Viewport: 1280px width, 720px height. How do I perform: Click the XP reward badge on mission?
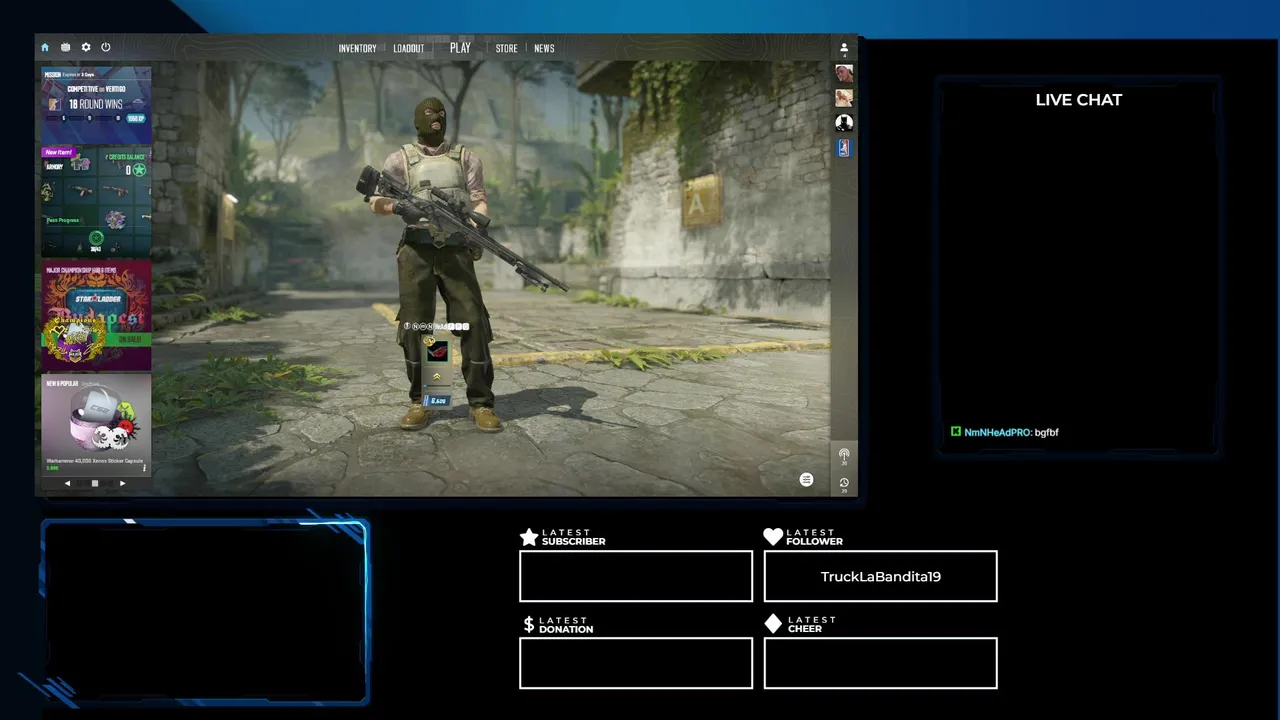pyautogui.click(x=135, y=118)
